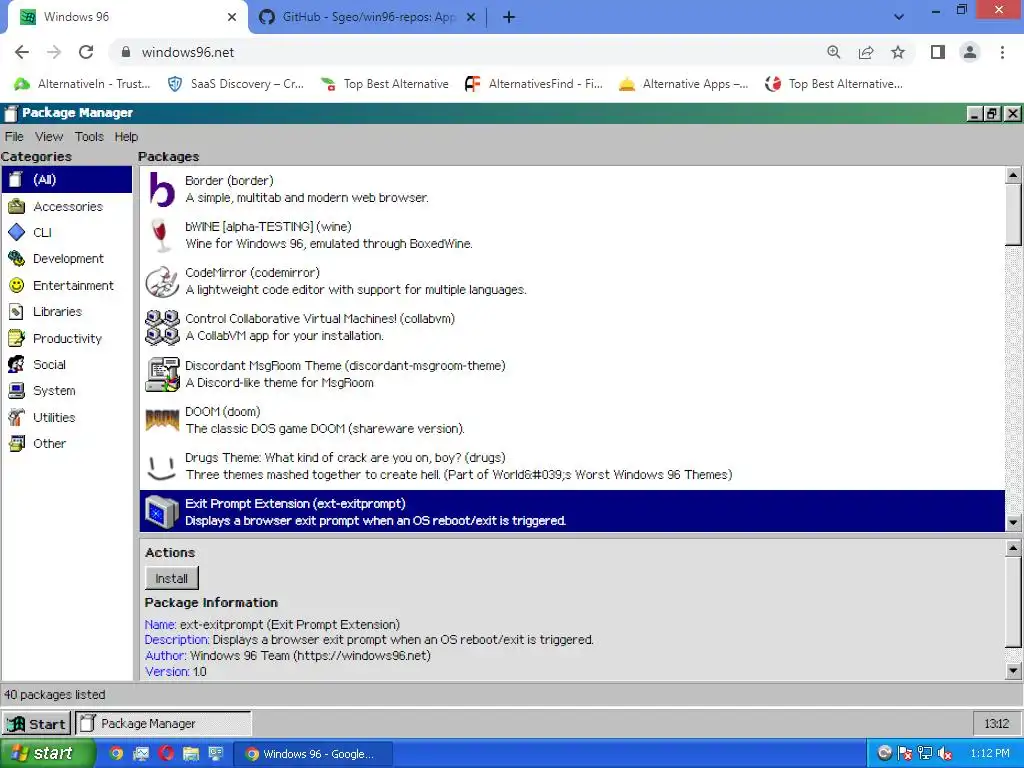Click the Discordant MsgRoom Theme icon
Viewport: 1024px width, 768px height.
pos(162,374)
